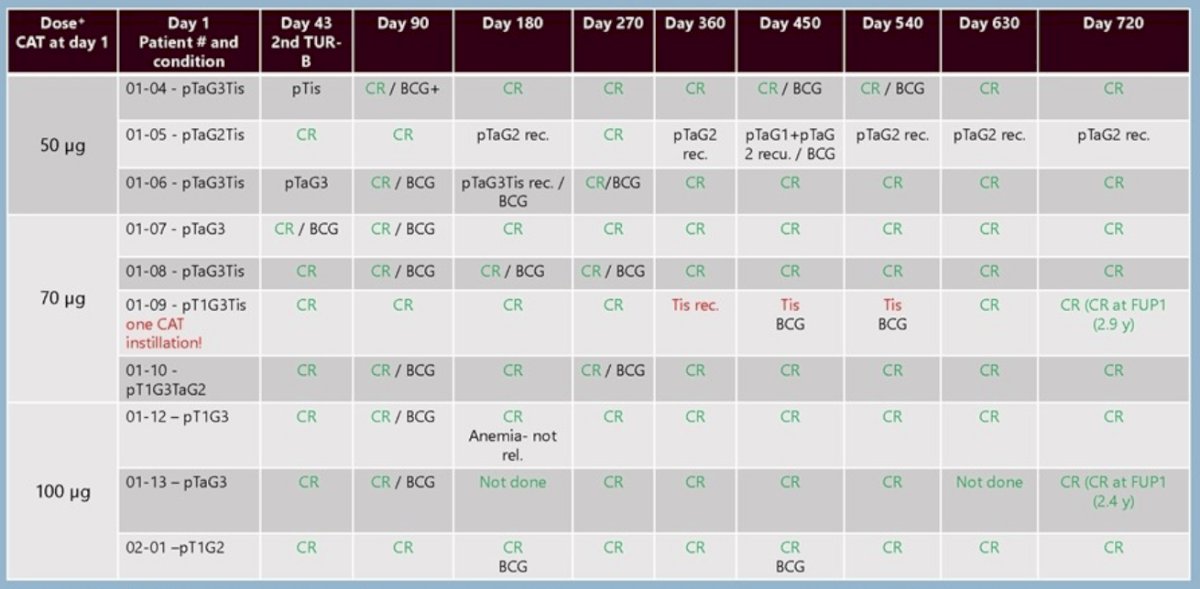Select 'Anemia- not rel.' cell
The width and height of the screenshot is (1200, 589).
pyautogui.click(x=513, y=436)
